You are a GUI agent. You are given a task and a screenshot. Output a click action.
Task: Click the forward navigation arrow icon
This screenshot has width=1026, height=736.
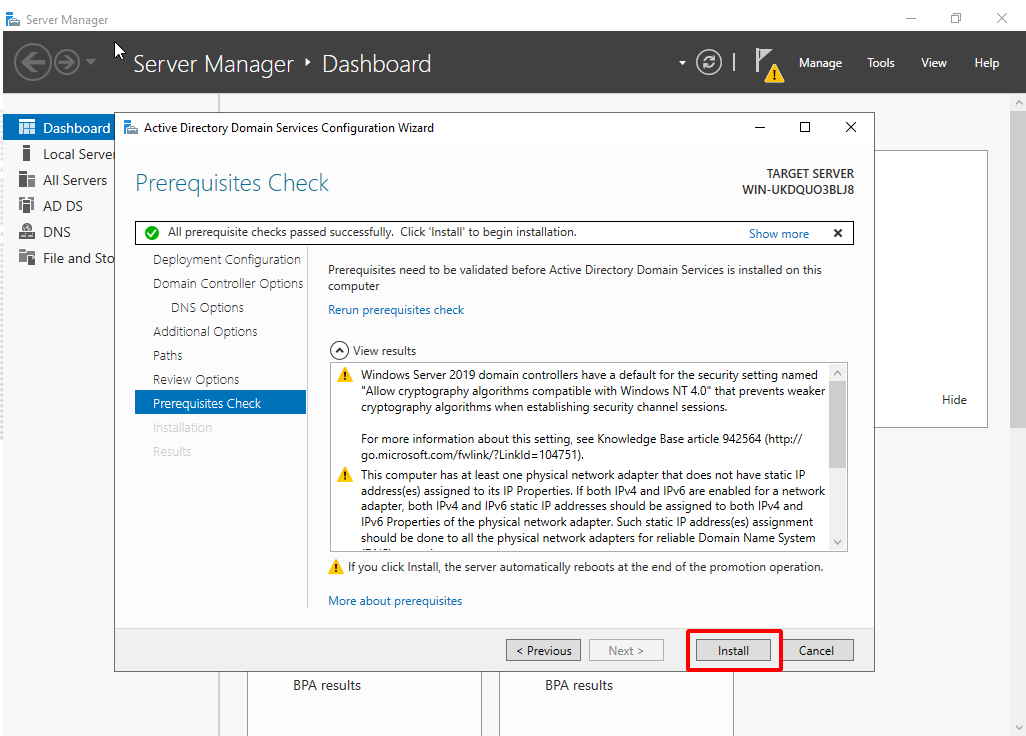coord(67,62)
